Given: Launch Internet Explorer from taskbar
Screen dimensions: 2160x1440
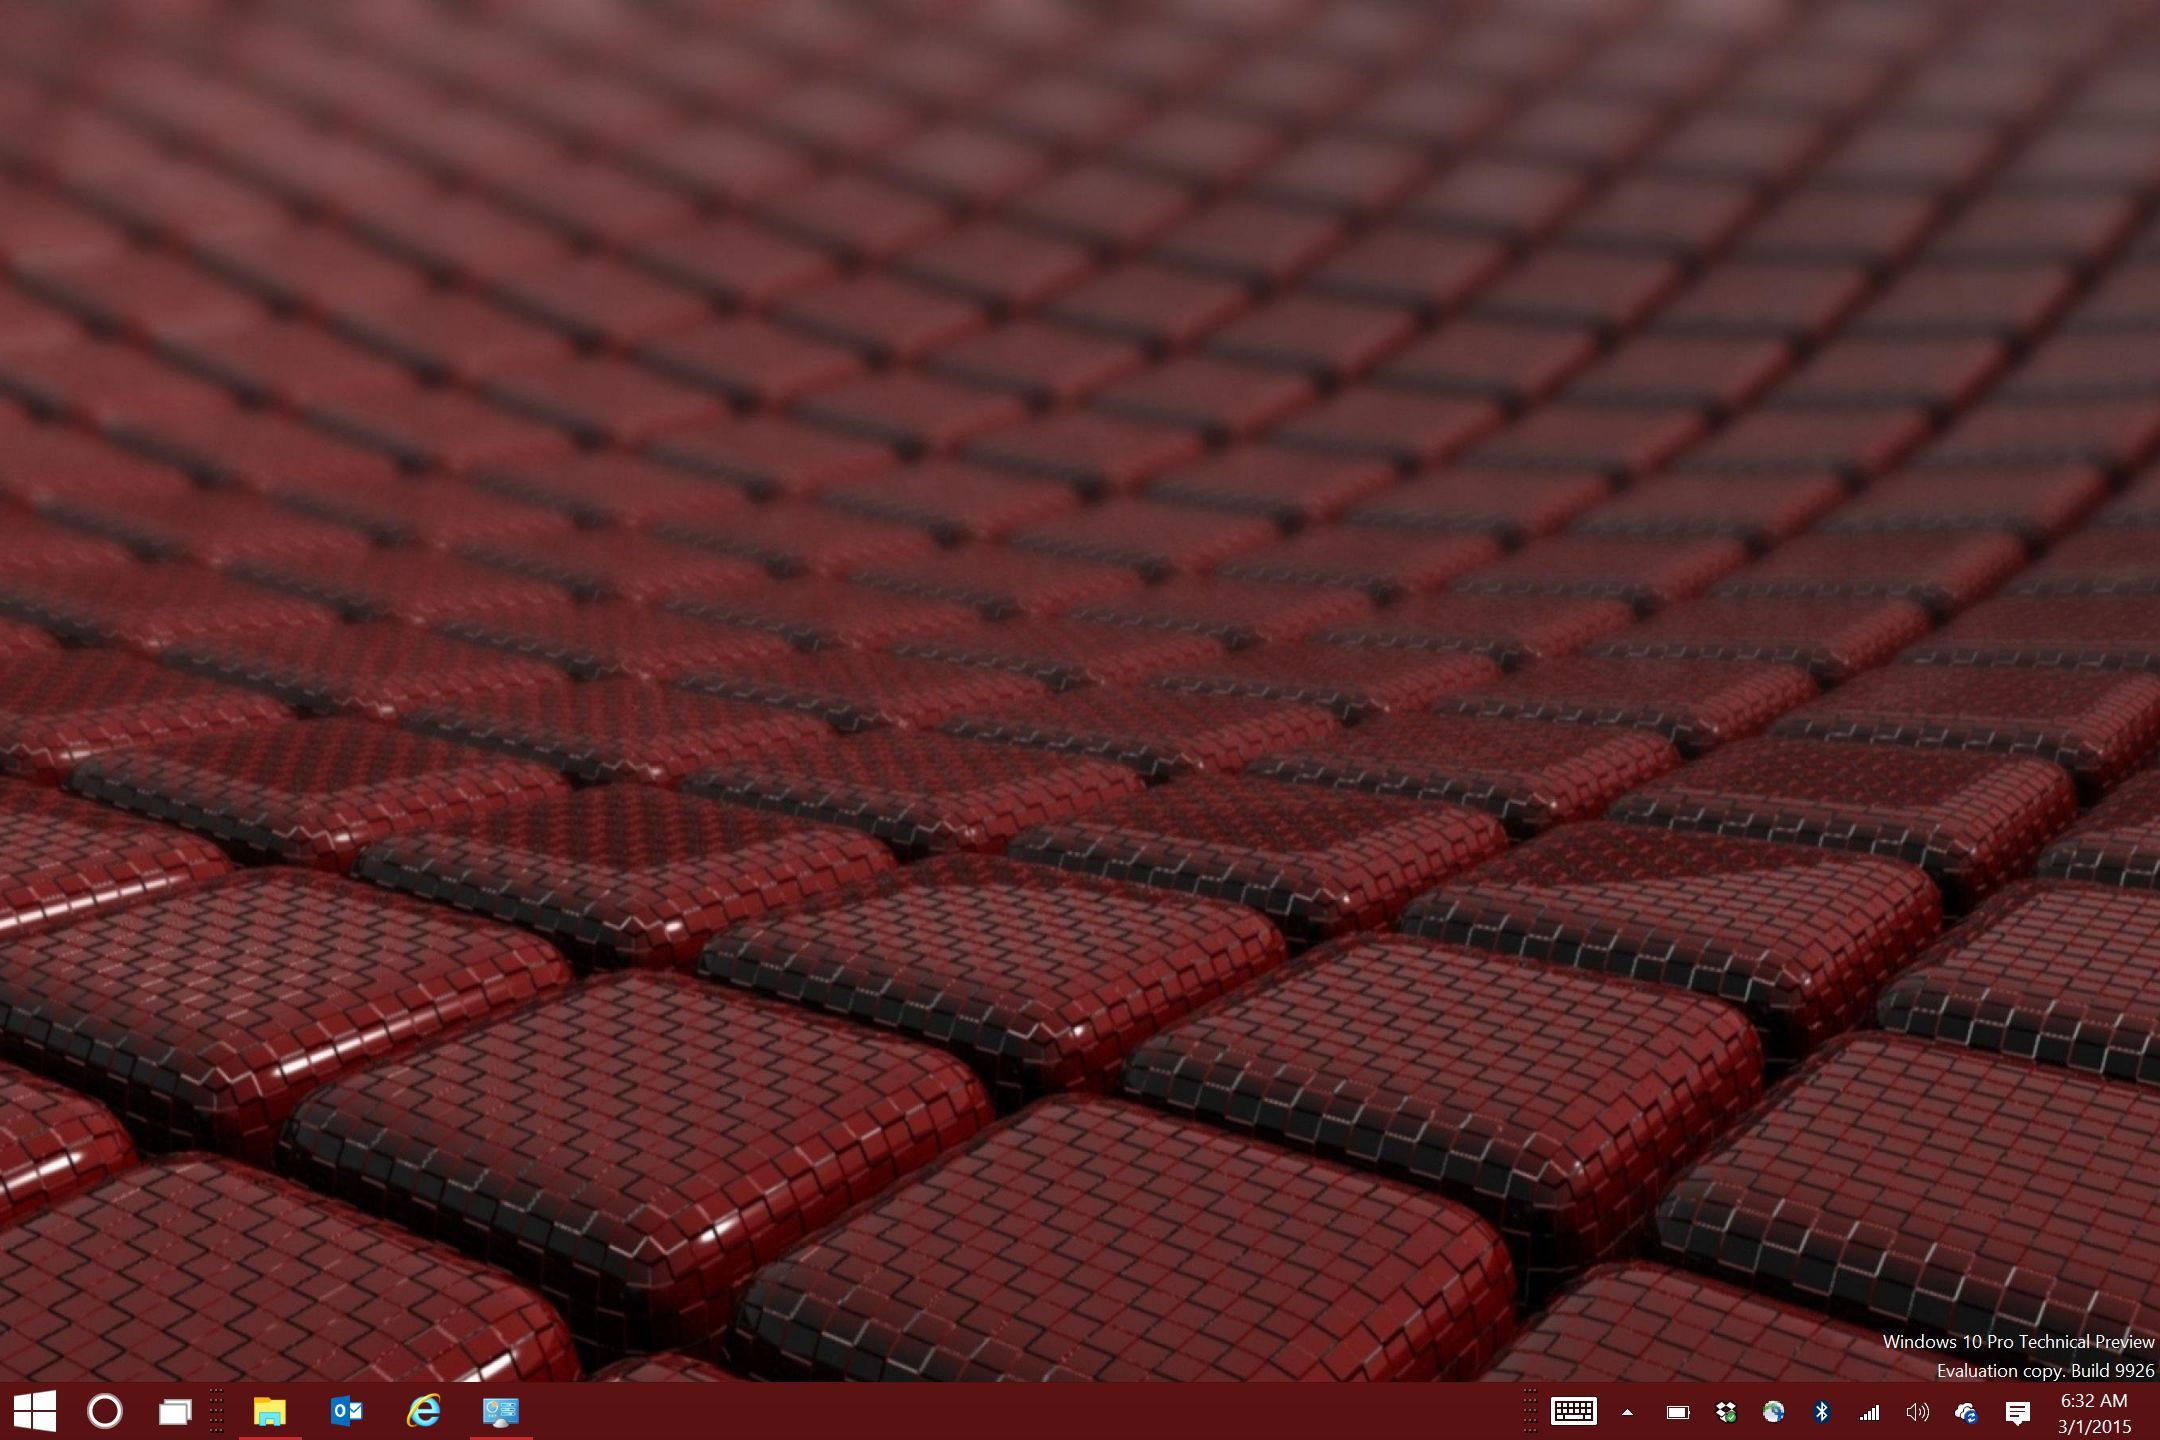Looking at the screenshot, I should 424,1411.
